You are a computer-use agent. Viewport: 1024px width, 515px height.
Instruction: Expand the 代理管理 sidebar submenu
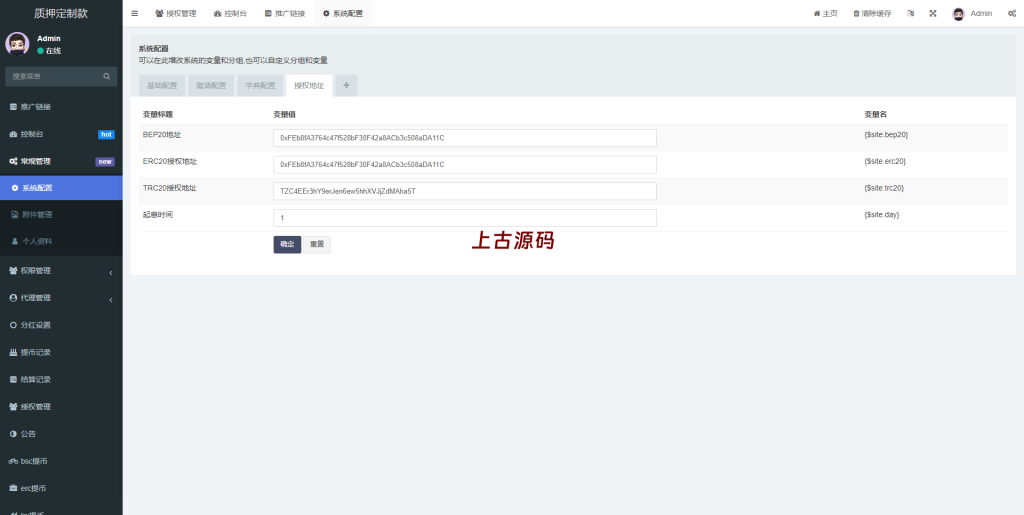61,298
